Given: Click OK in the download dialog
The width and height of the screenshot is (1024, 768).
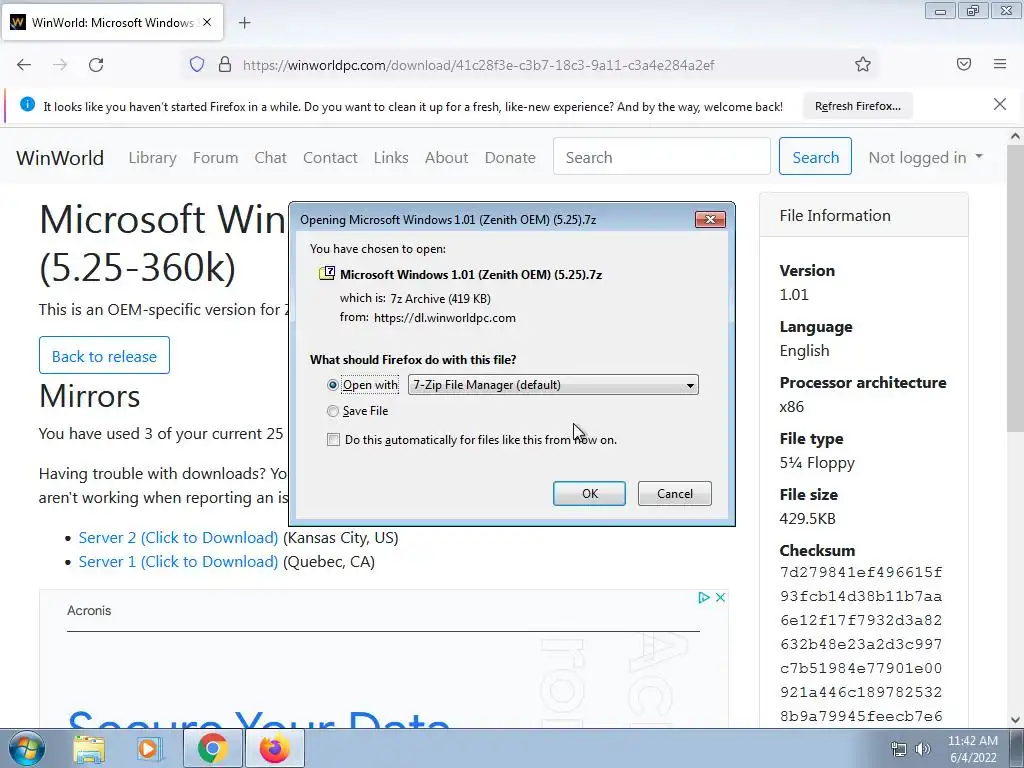Looking at the screenshot, I should (589, 494).
